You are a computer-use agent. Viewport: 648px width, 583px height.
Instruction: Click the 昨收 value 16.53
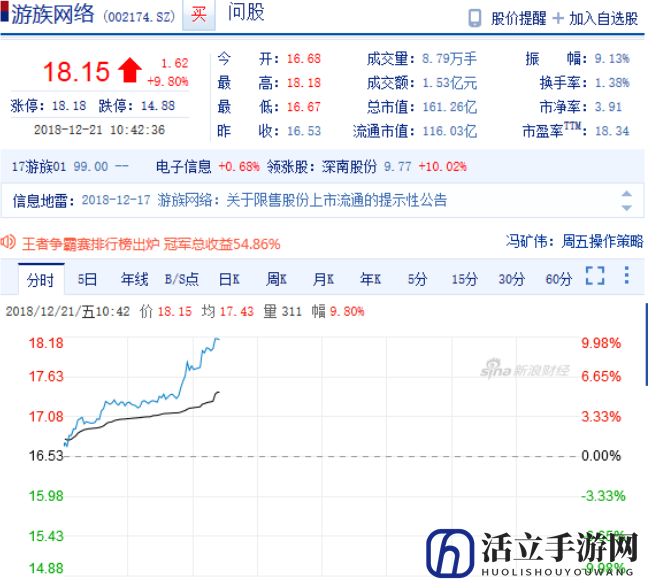point(304,131)
